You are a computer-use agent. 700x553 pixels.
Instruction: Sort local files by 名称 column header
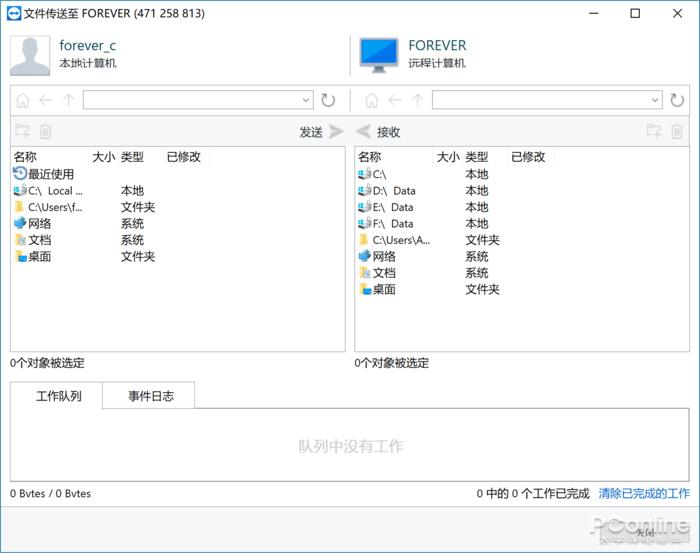(x=26, y=157)
